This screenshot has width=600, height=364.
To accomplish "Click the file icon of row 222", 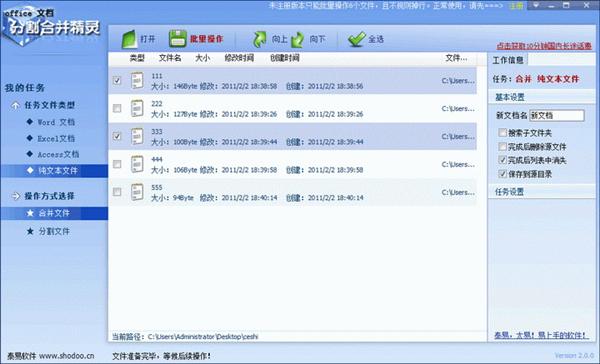I will 137,108.
